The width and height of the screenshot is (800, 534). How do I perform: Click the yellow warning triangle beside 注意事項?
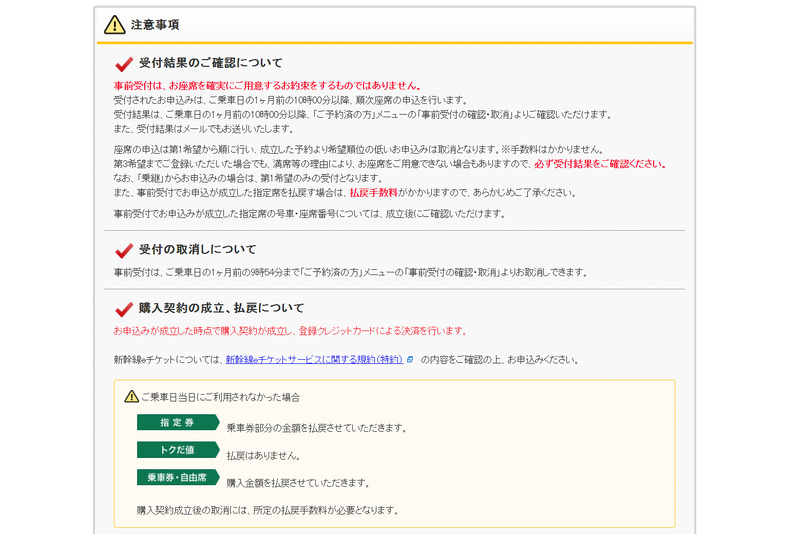click(x=115, y=24)
